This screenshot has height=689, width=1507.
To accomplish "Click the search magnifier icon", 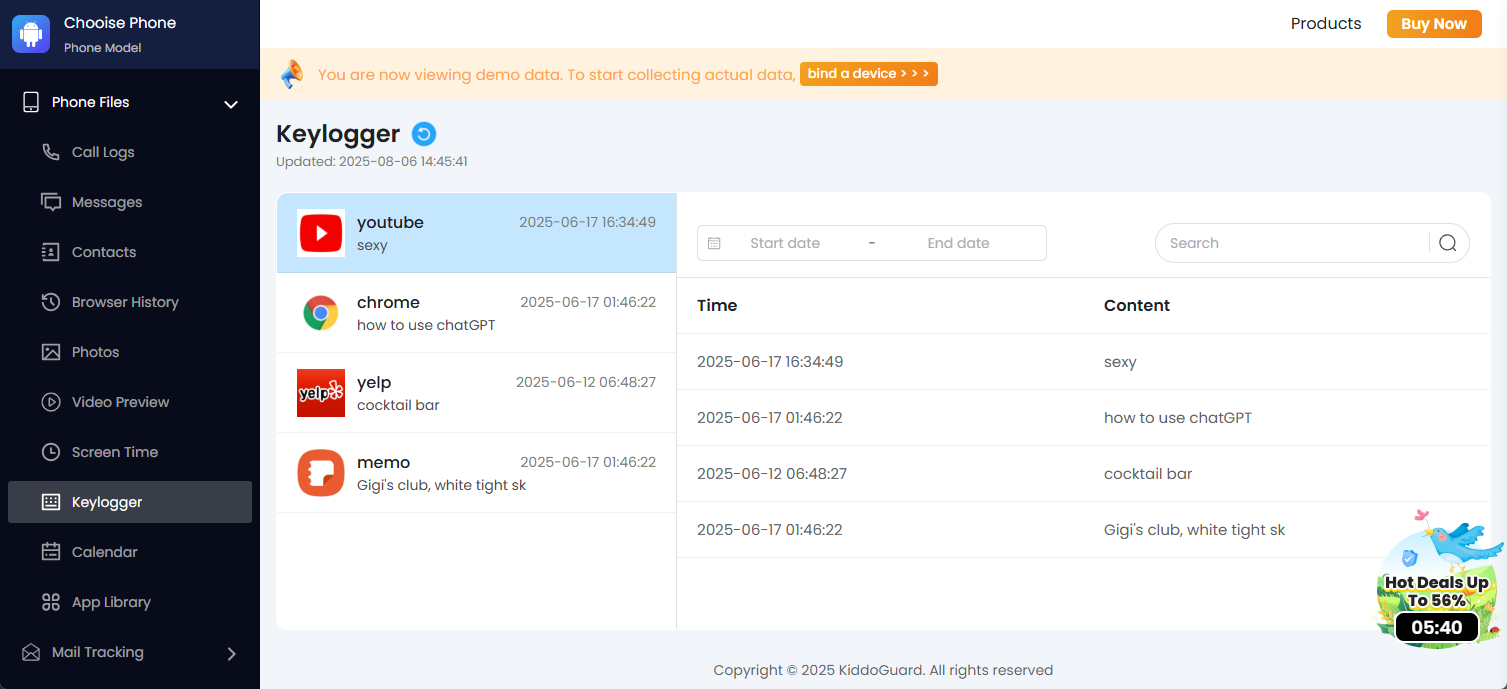I will click(1447, 242).
